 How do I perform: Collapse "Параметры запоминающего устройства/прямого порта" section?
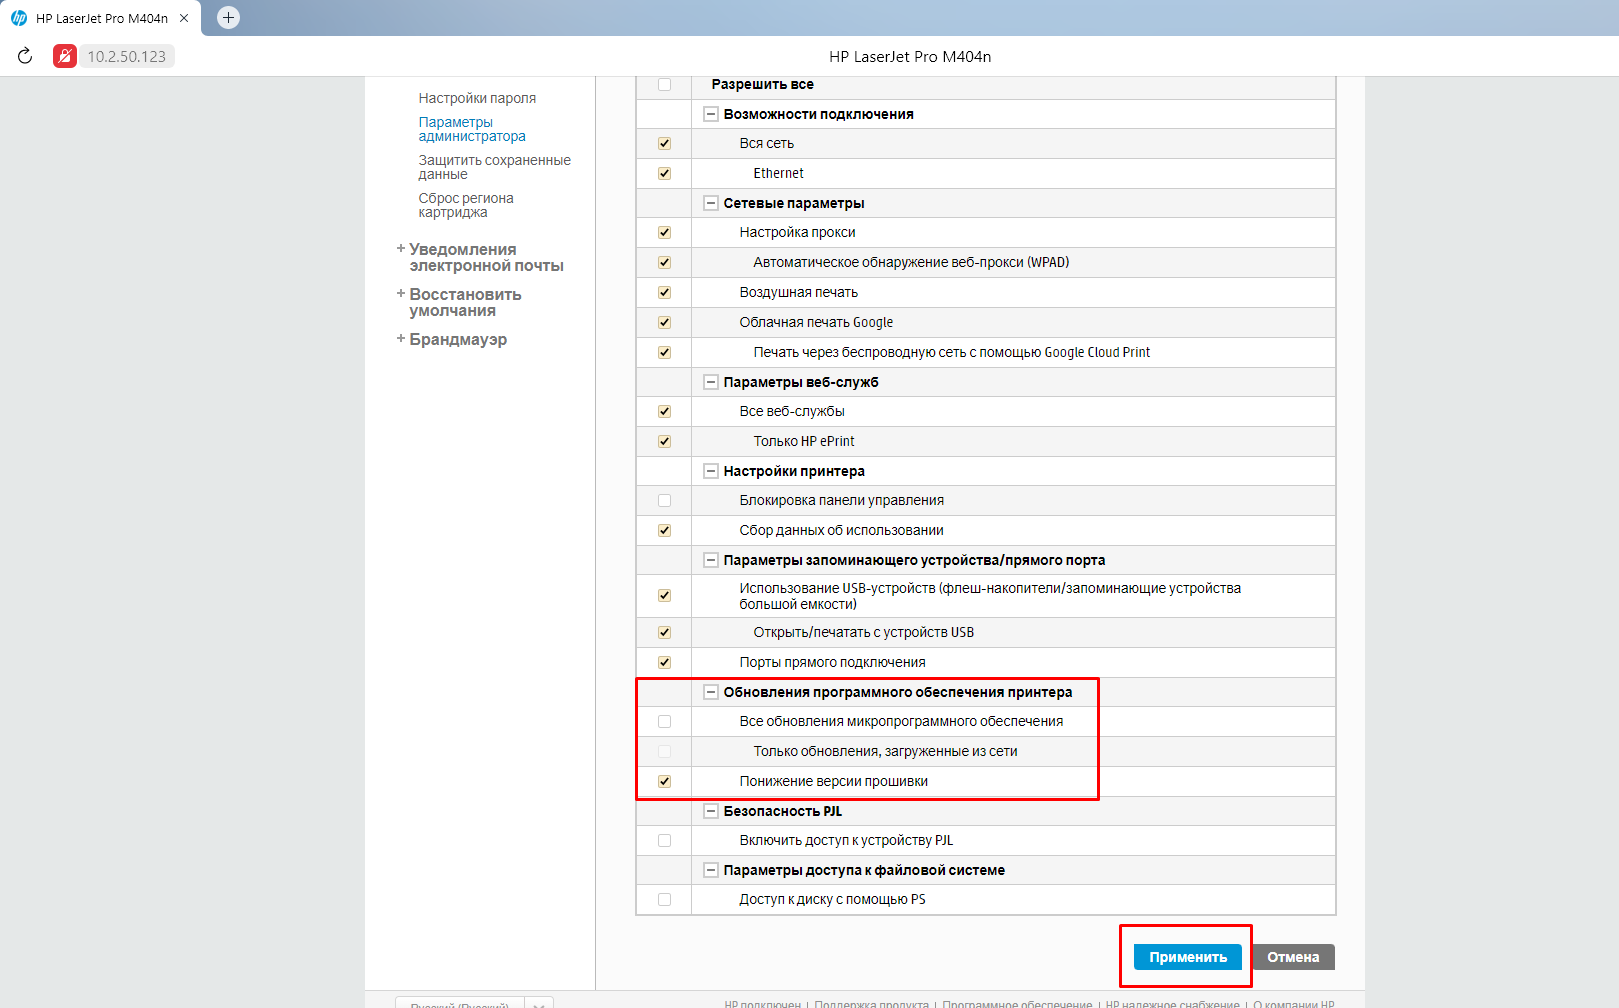711,560
